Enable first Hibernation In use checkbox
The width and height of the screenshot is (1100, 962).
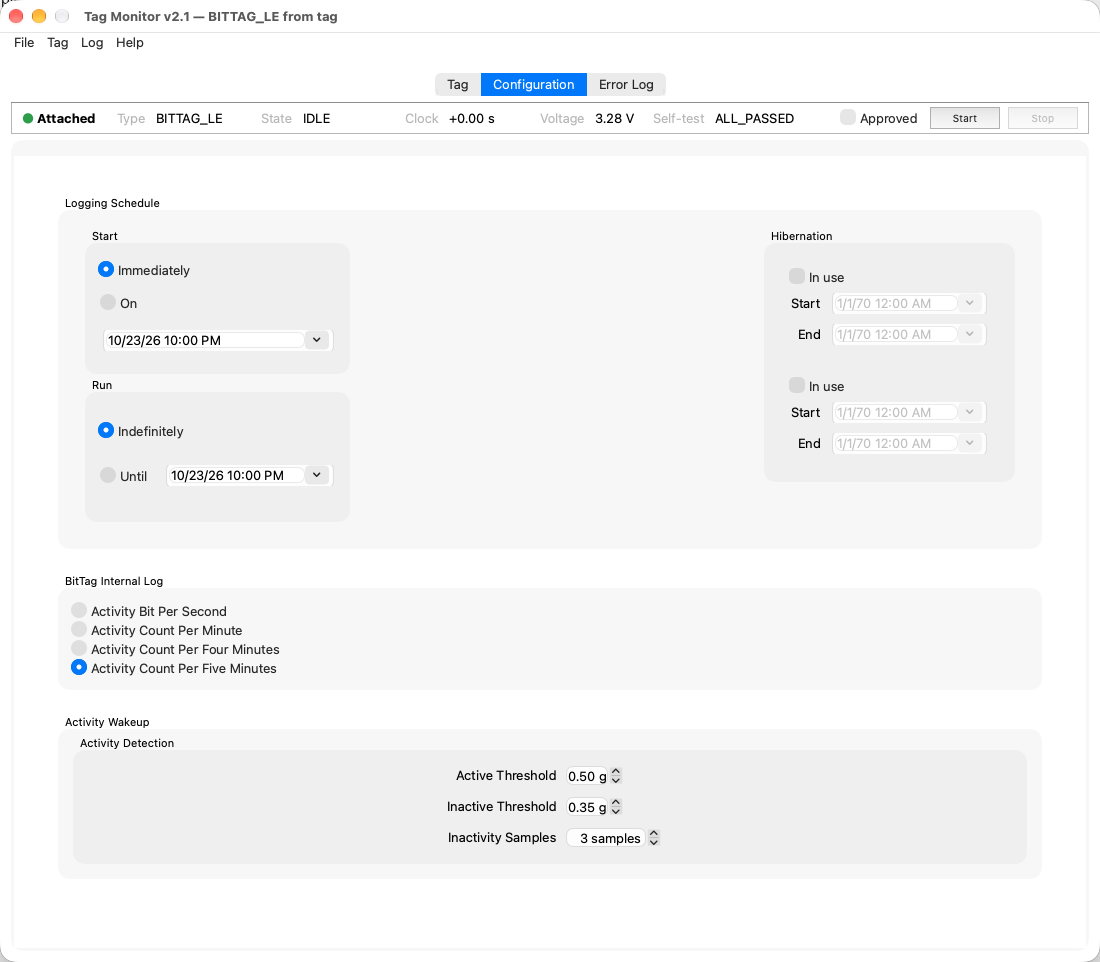797,276
